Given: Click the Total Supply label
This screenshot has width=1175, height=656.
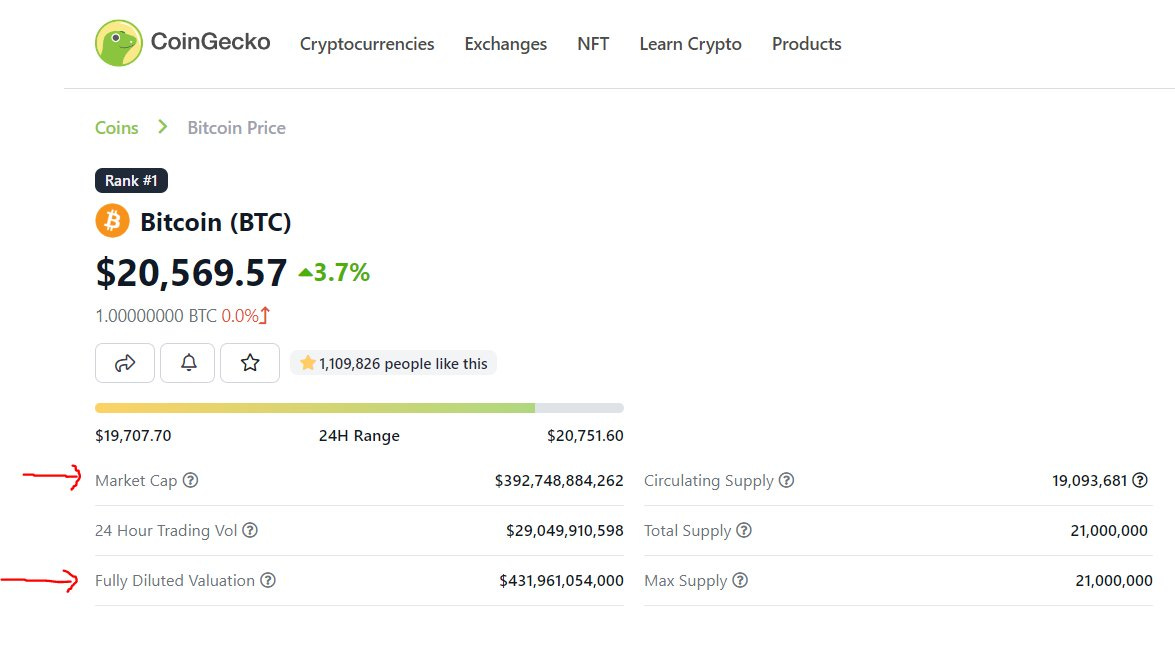Looking at the screenshot, I should (x=687, y=531).
